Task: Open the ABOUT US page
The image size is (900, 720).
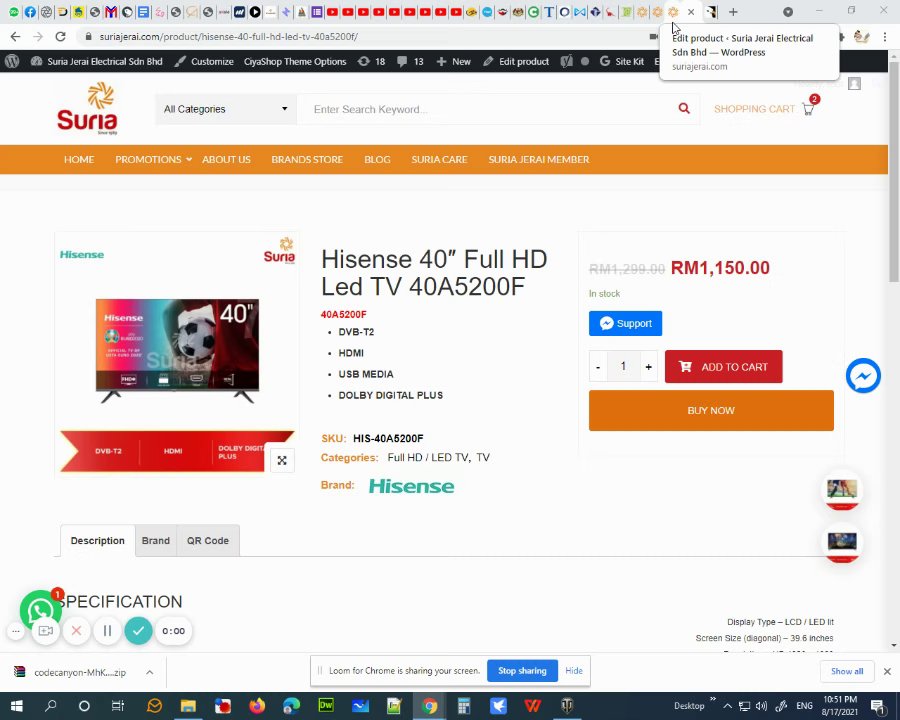Action: tap(226, 160)
